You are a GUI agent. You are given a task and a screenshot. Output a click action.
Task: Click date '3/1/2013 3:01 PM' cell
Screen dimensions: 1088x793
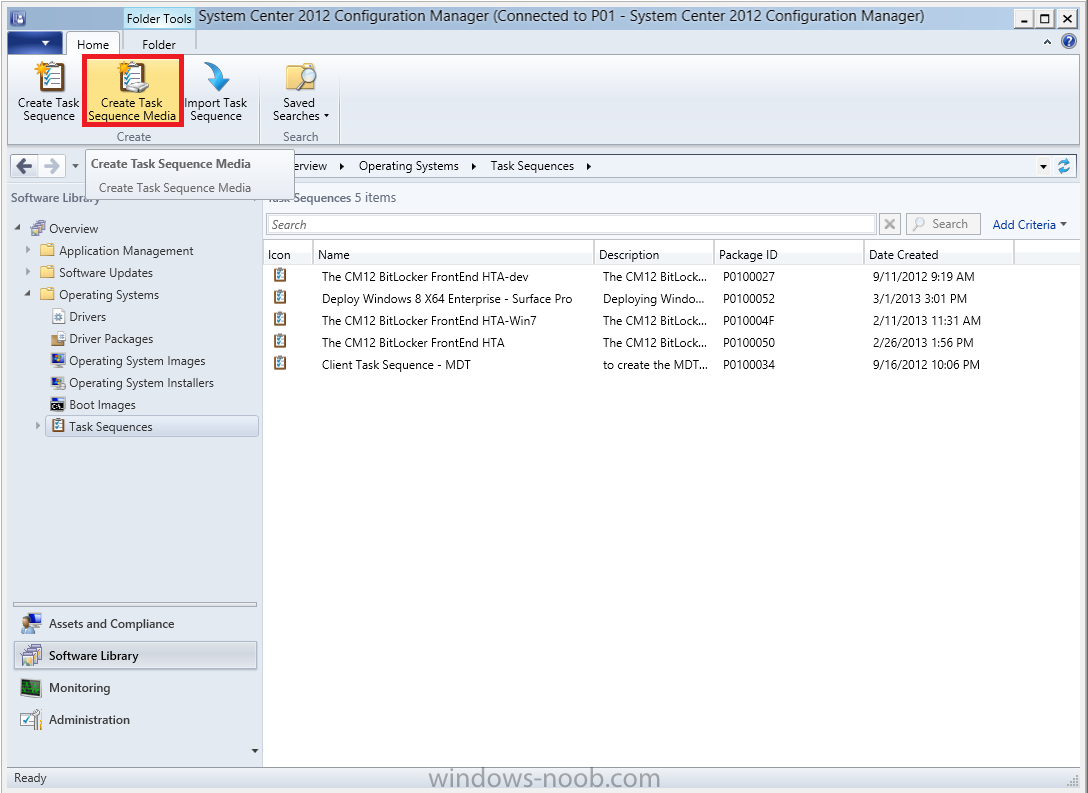(919, 298)
